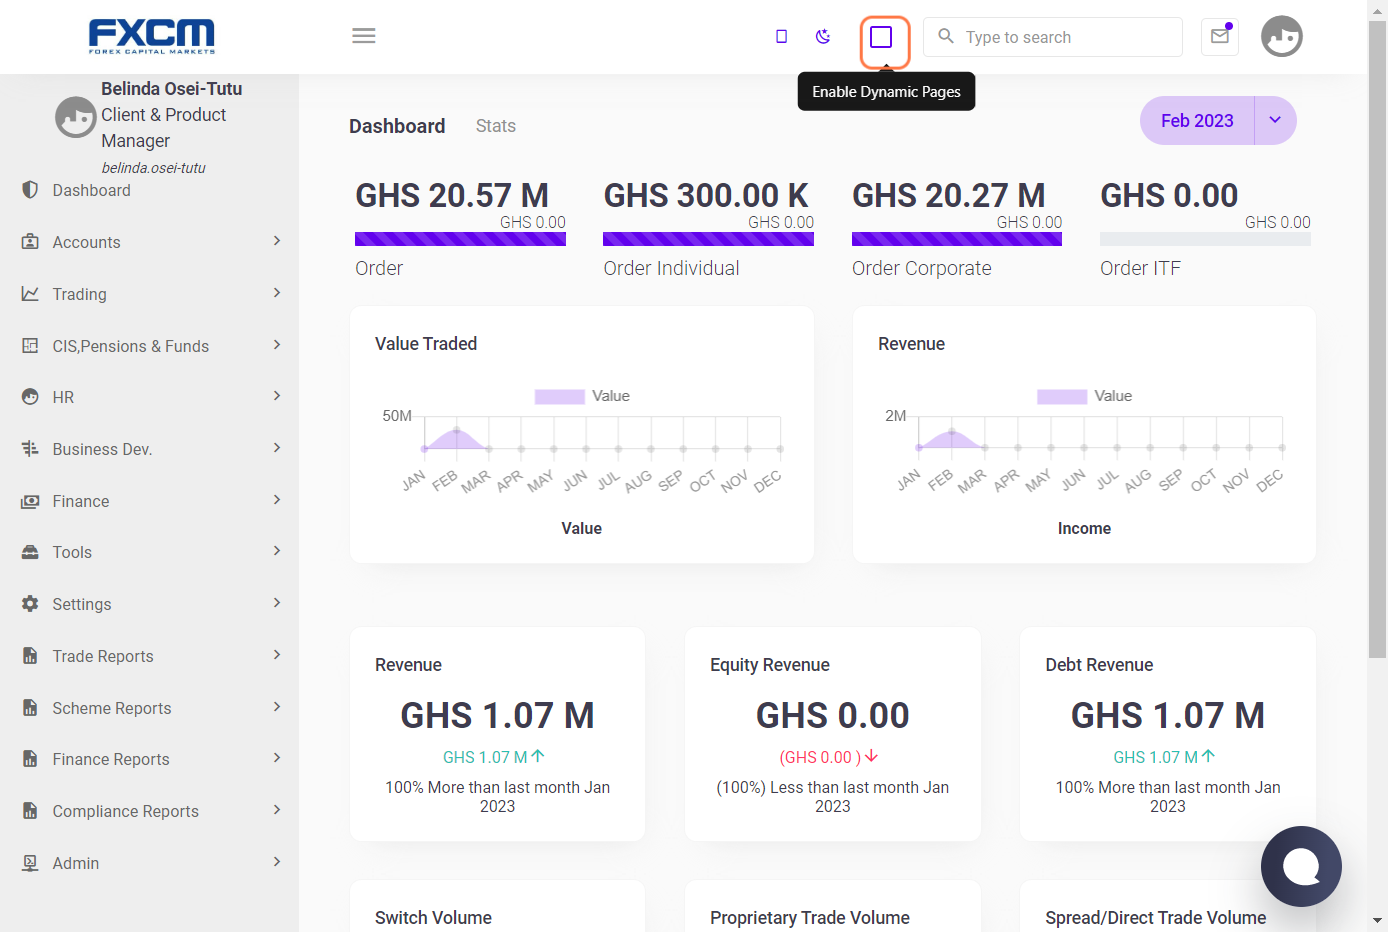Click the FXCM logo

tap(152, 36)
